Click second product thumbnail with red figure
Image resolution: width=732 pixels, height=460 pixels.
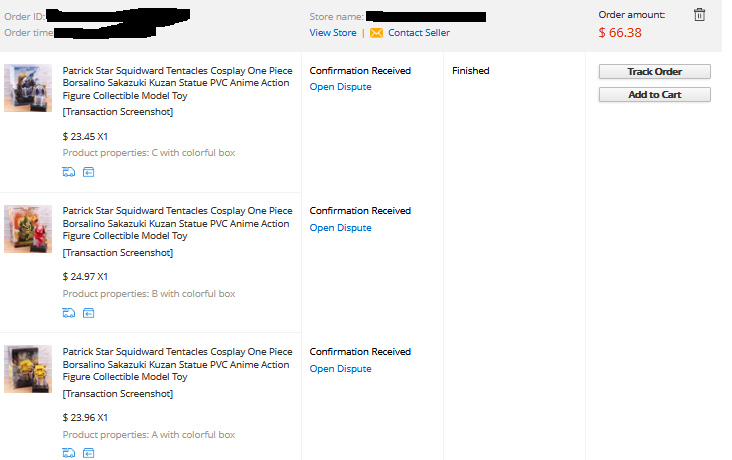tap(28, 229)
